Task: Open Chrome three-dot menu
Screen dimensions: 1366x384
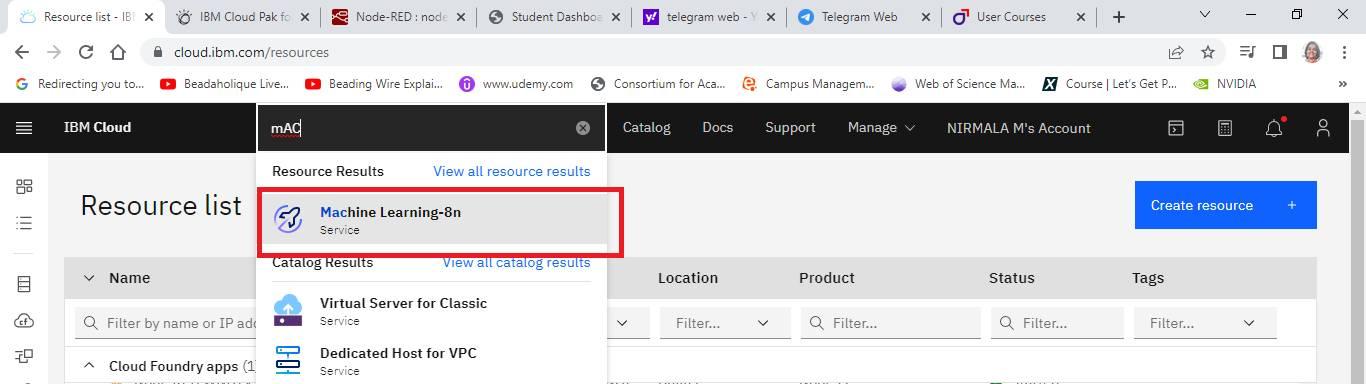Action: pyautogui.click(x=1344, y=52)
